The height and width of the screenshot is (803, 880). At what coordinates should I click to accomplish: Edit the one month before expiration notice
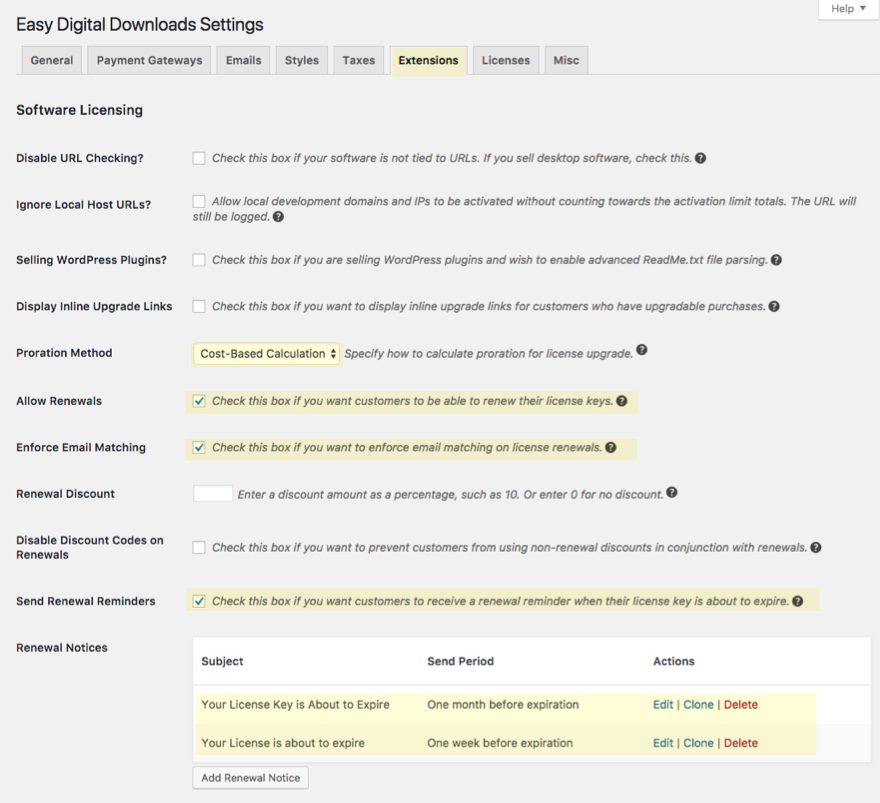pyautogui.click(x=662, y=704)
